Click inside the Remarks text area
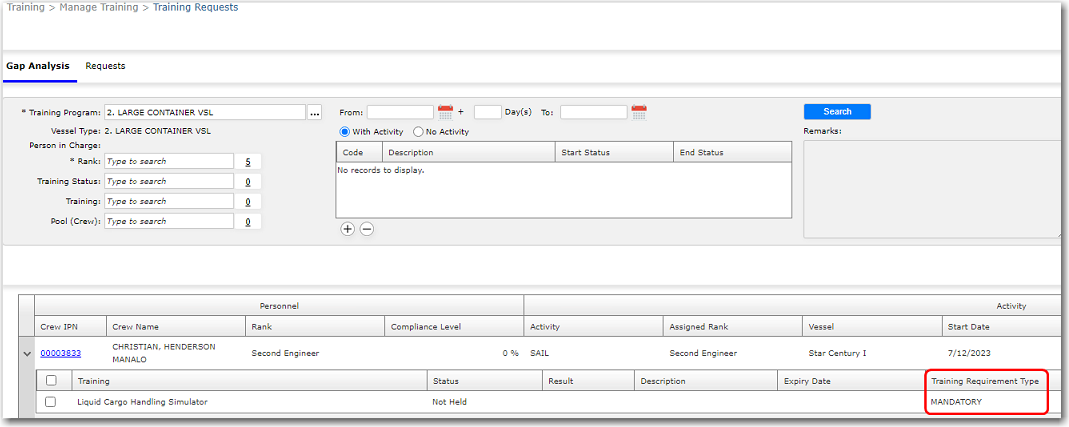 click(x=930, y=188)
